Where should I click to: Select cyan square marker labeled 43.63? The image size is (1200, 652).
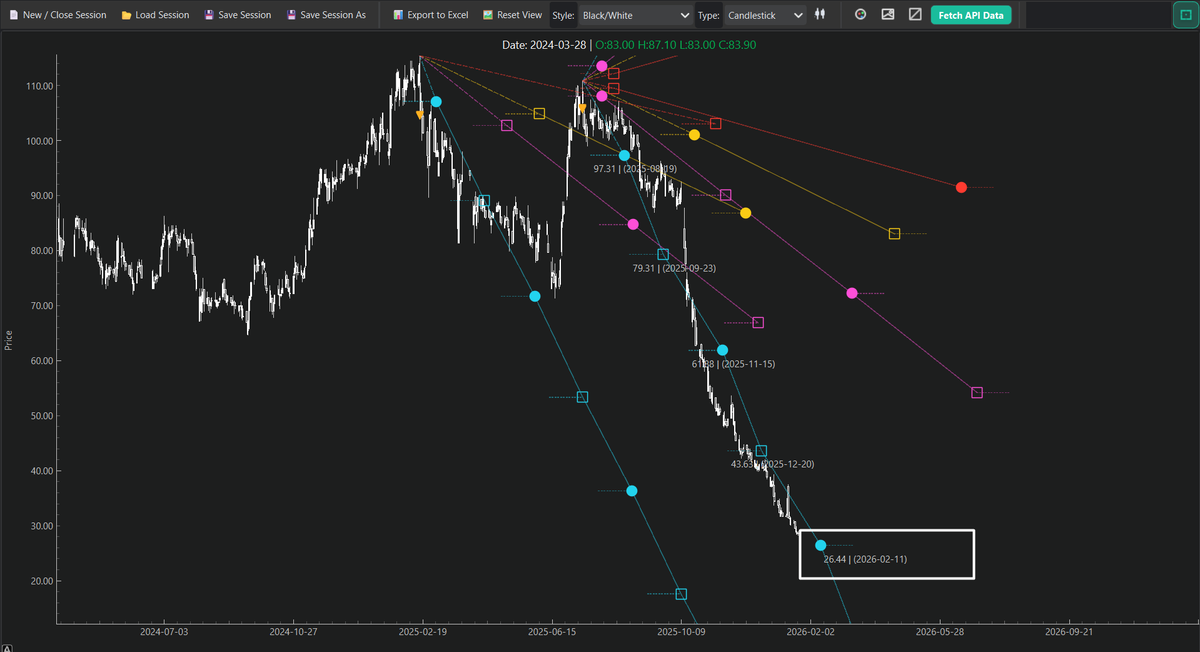pos(761,451)
